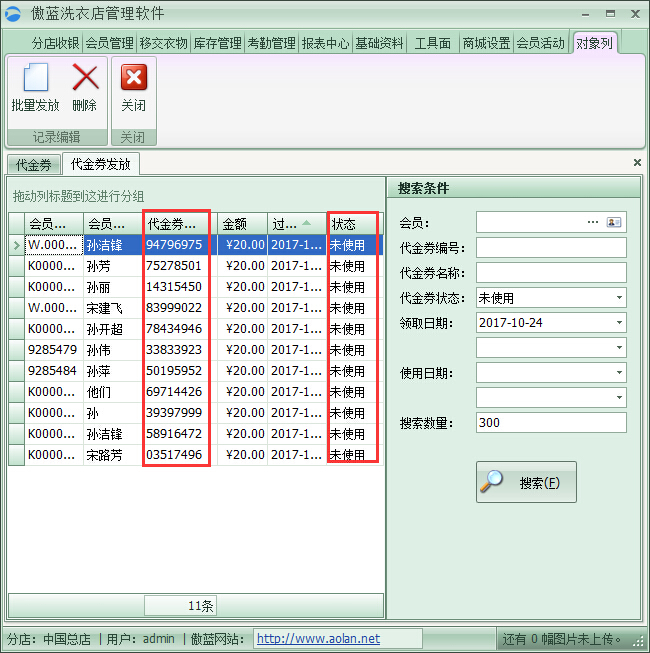The image size is (650, 653).
Task: Expand the 使用日期 end date dropdown
Action: tap(619, 398)
